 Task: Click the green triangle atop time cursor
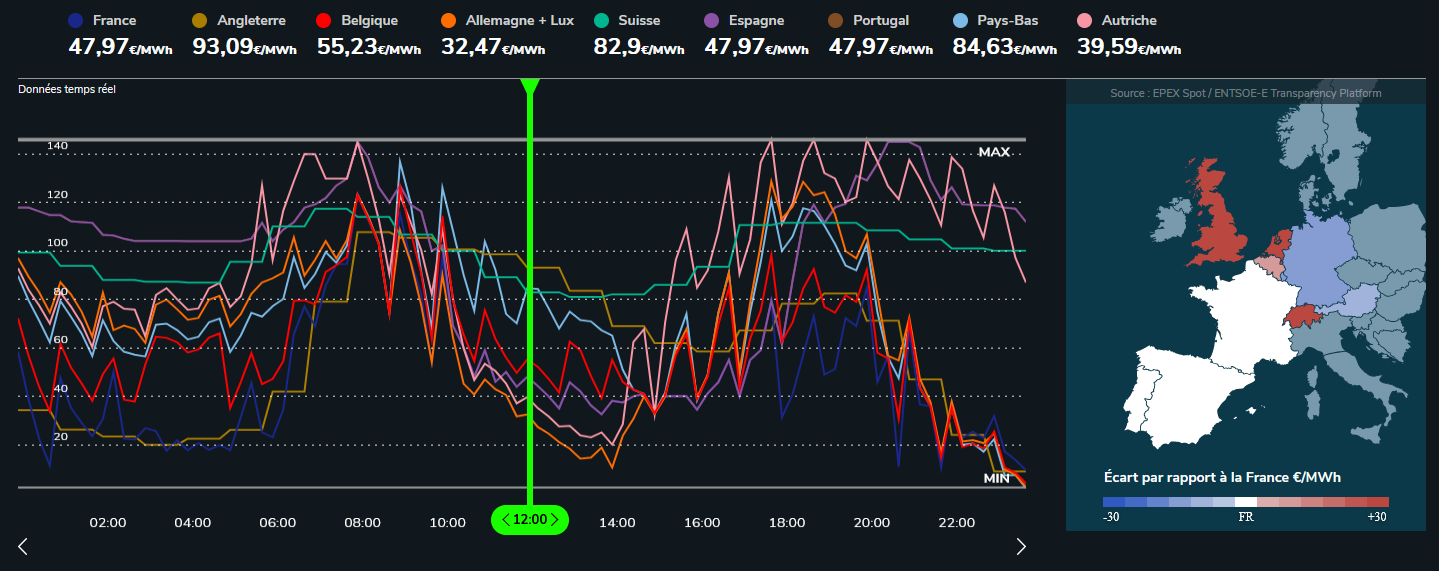530,86
